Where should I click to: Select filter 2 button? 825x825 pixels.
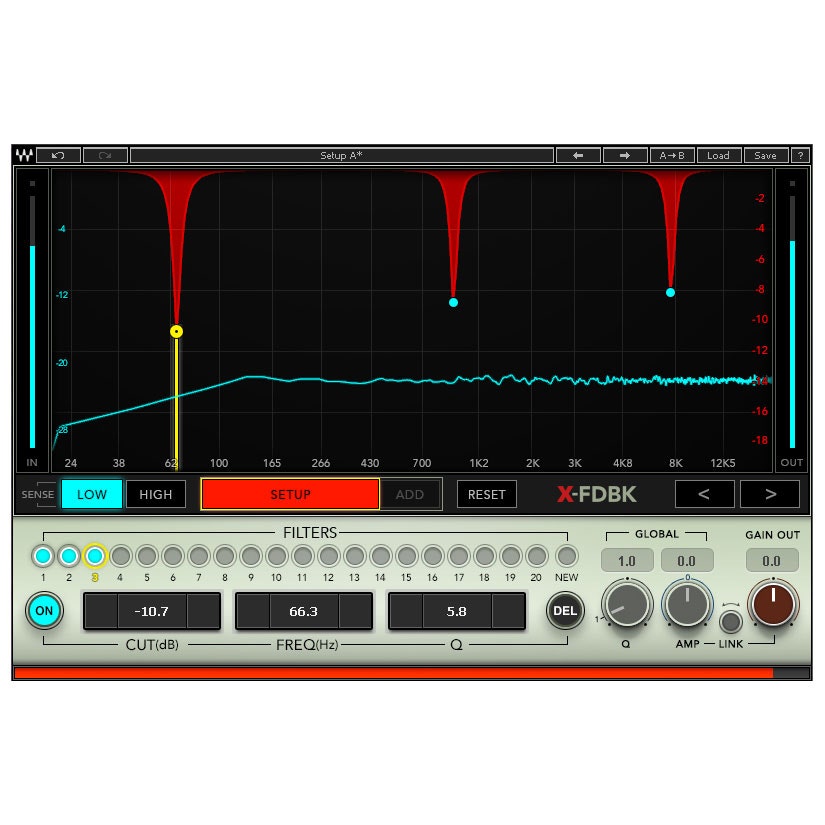click(69, 556)
